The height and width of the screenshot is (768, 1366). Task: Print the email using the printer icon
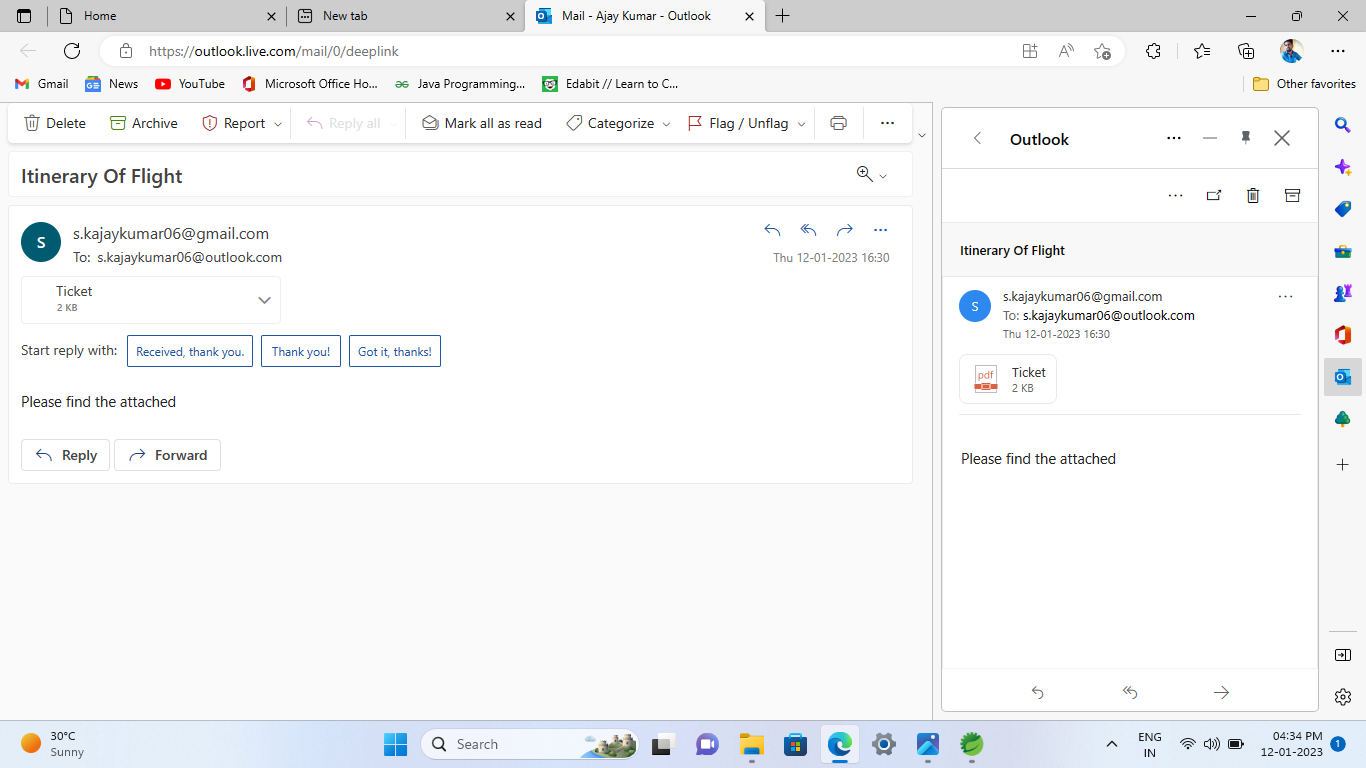(x=838, y=122)
